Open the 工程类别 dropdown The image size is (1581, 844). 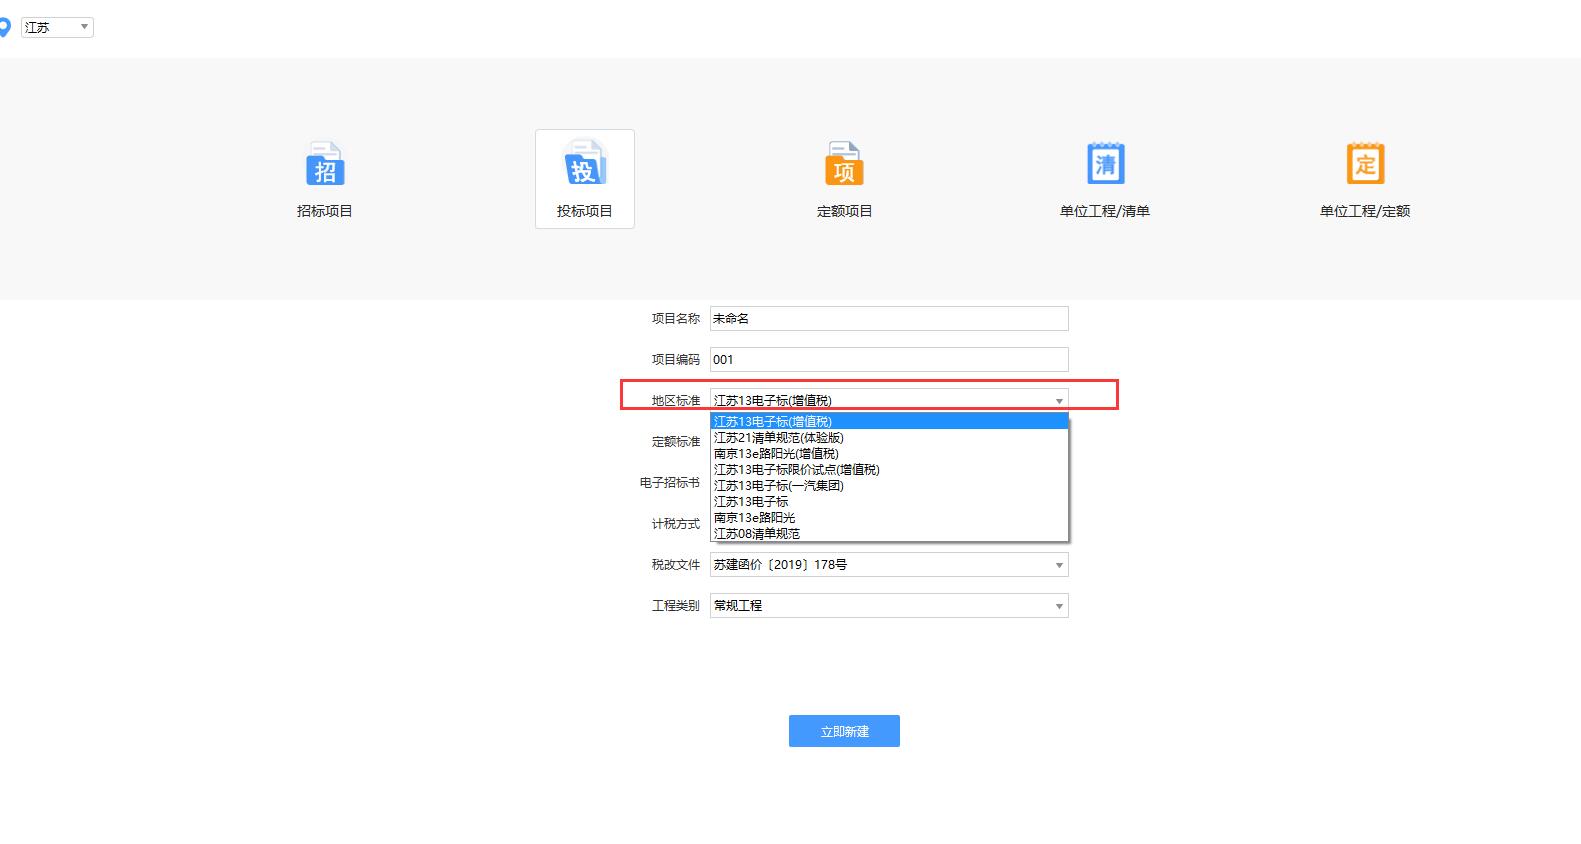pyautogui.click(x=889, y=606)
